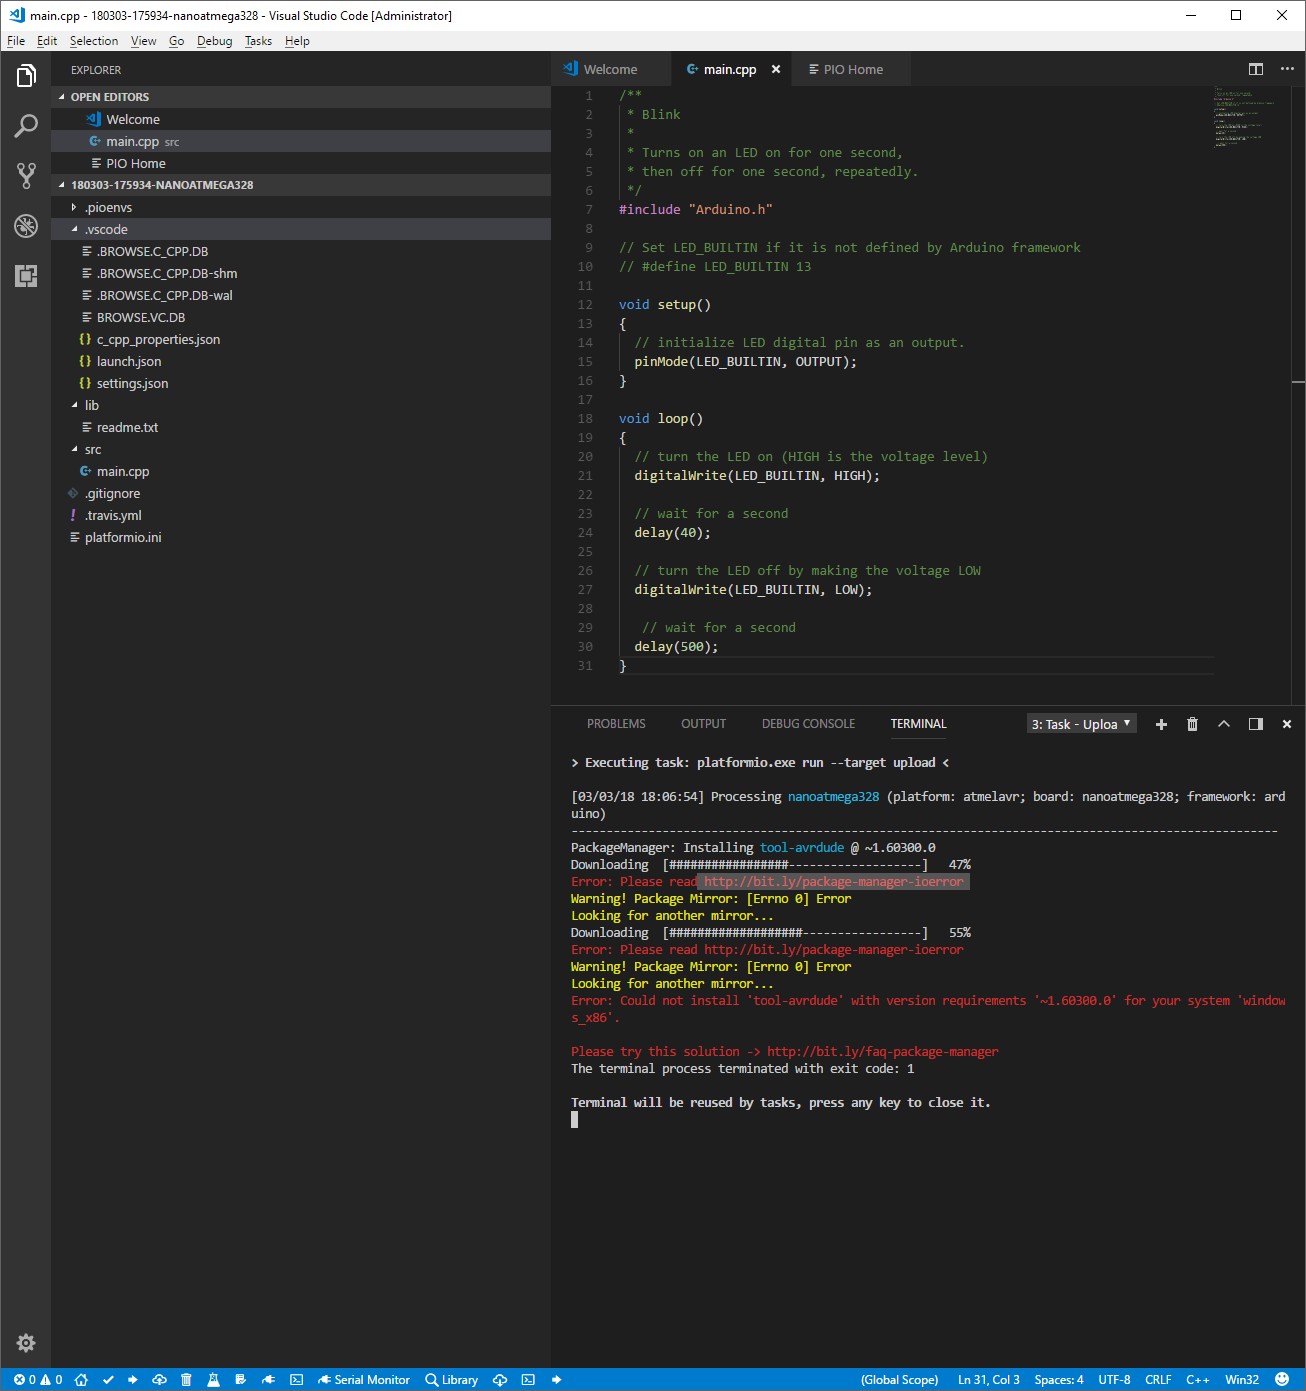Send feedback via the smiley icon
The image size is (1306, 1391).
[1282, 1380]
